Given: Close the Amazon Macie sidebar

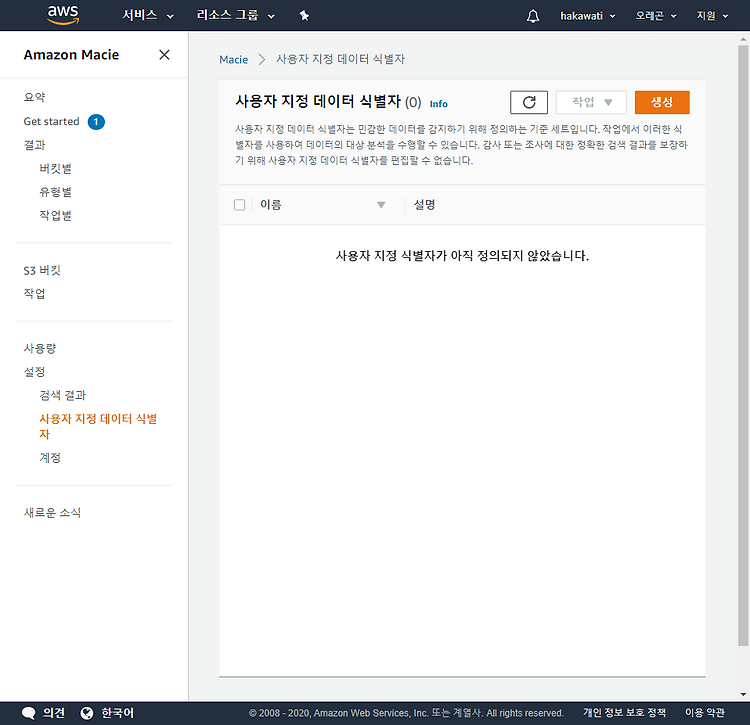Looking at the screenshot, I should pyautogui.click(x=164, y=55).
